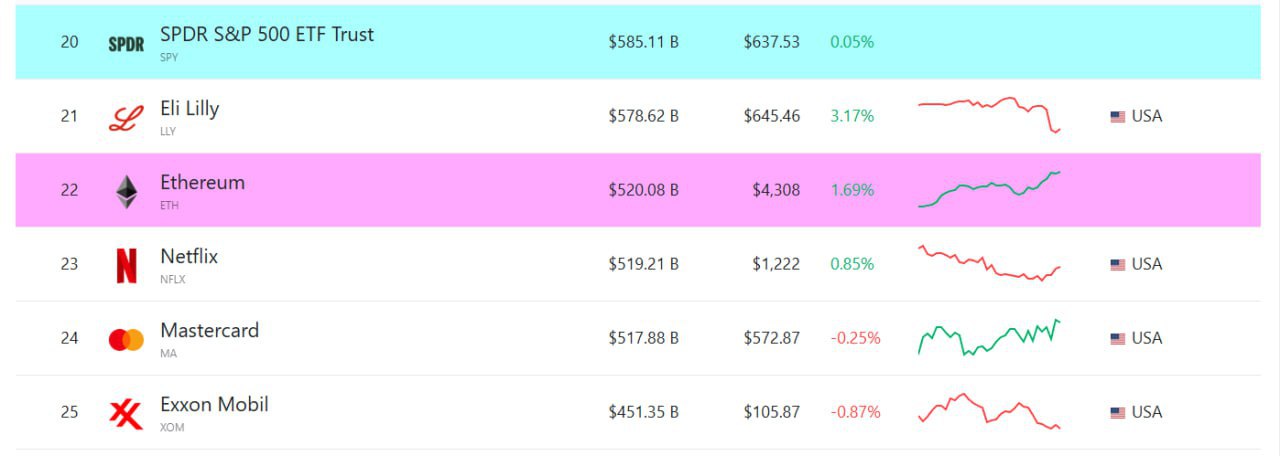1280x456 pixels.
Task: Open the Mastercard company name link
Action: coord(209,330)
